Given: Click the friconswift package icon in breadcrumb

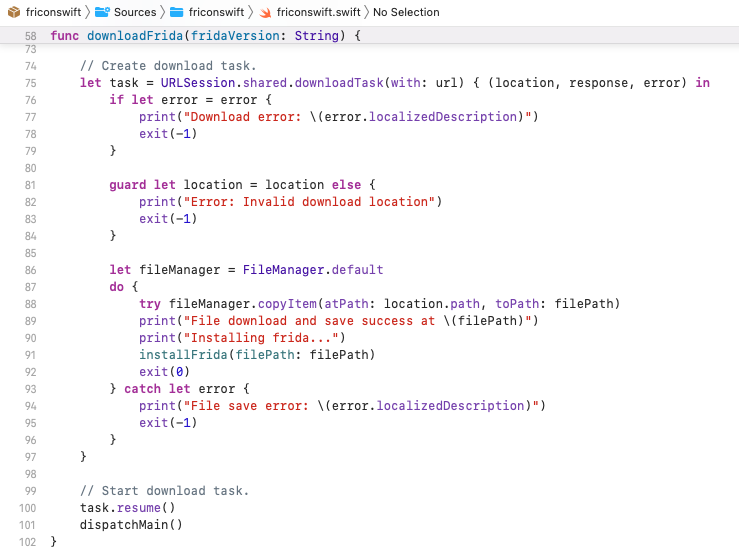Looking at the screenshot, I should 14,12.
